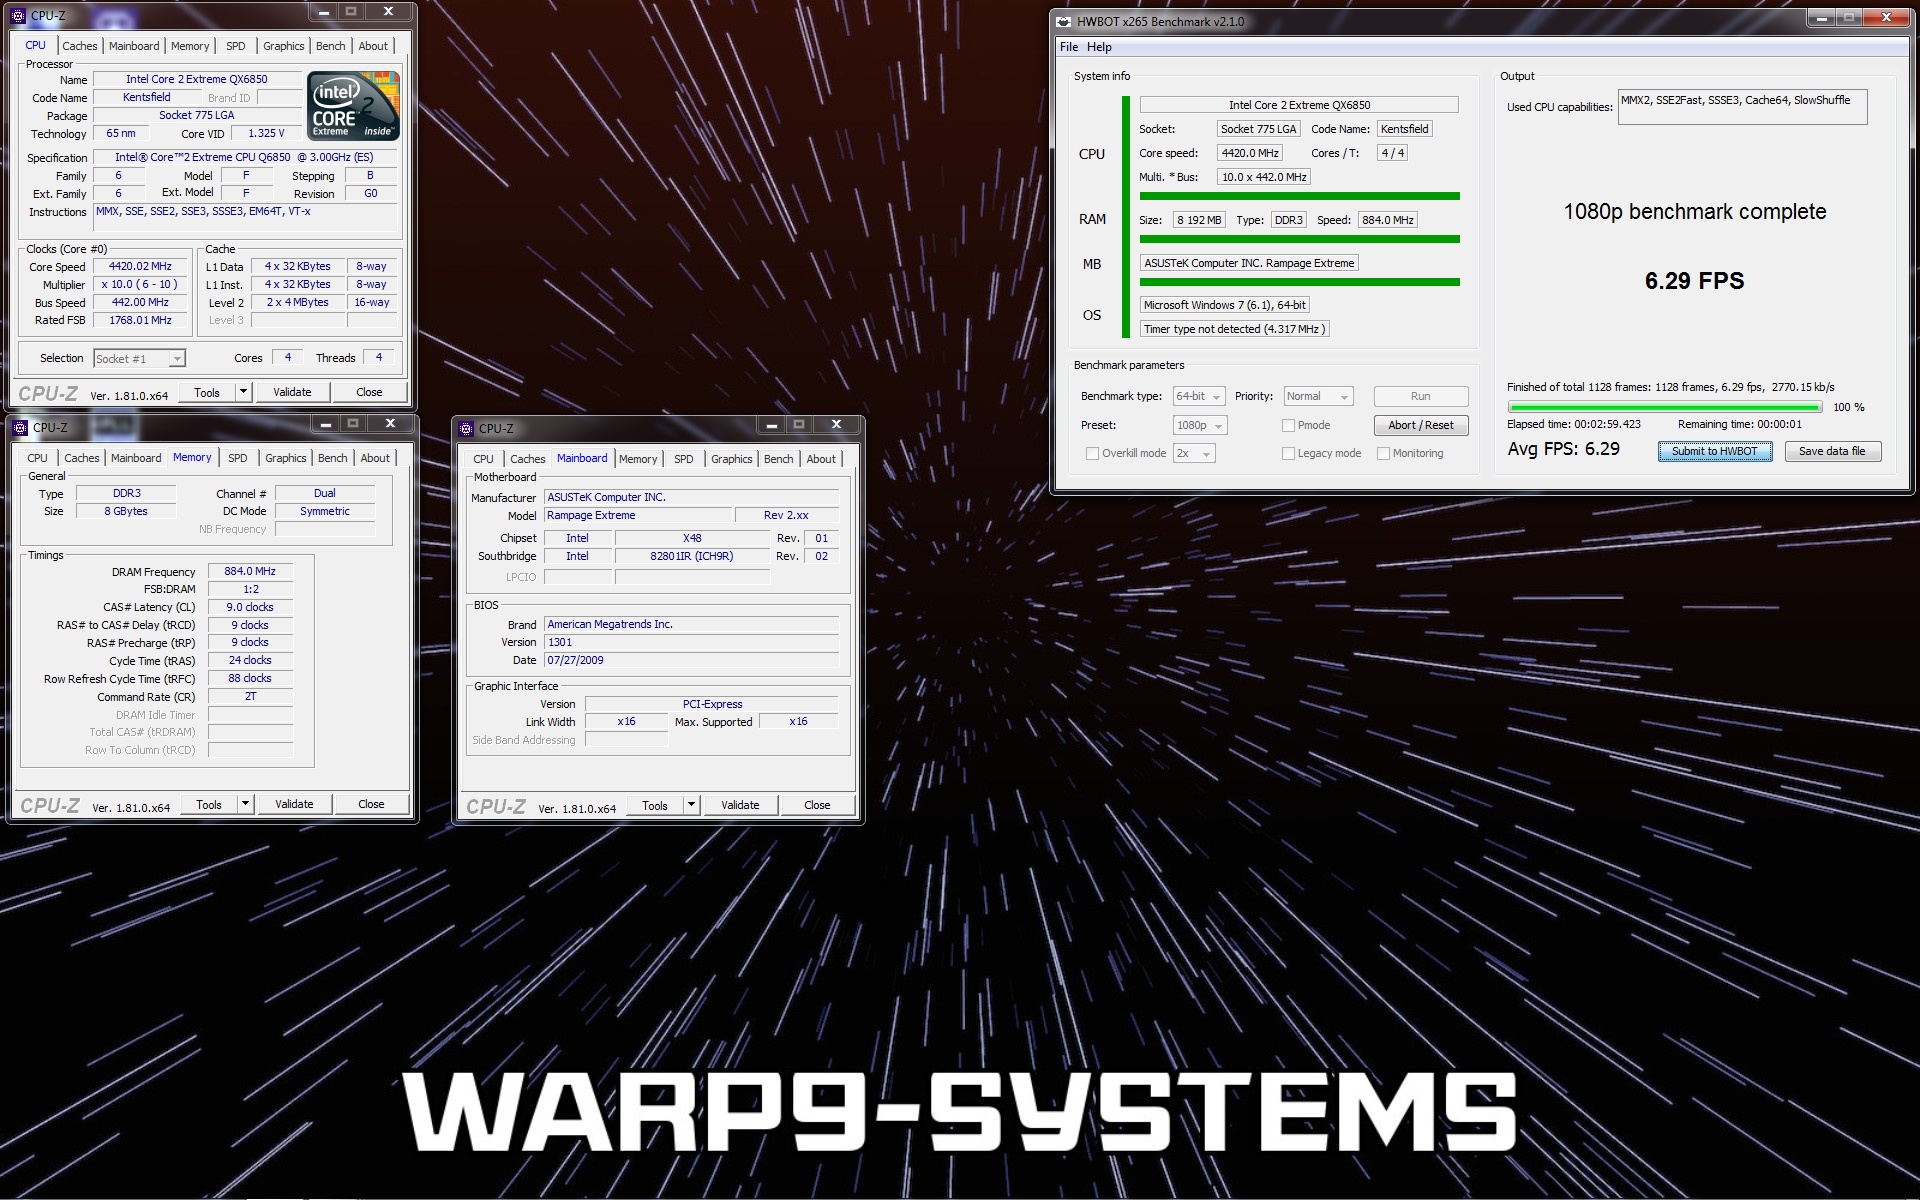
Task: Click CPU-Z title icon in top CPU window
Action: (19, 14)
